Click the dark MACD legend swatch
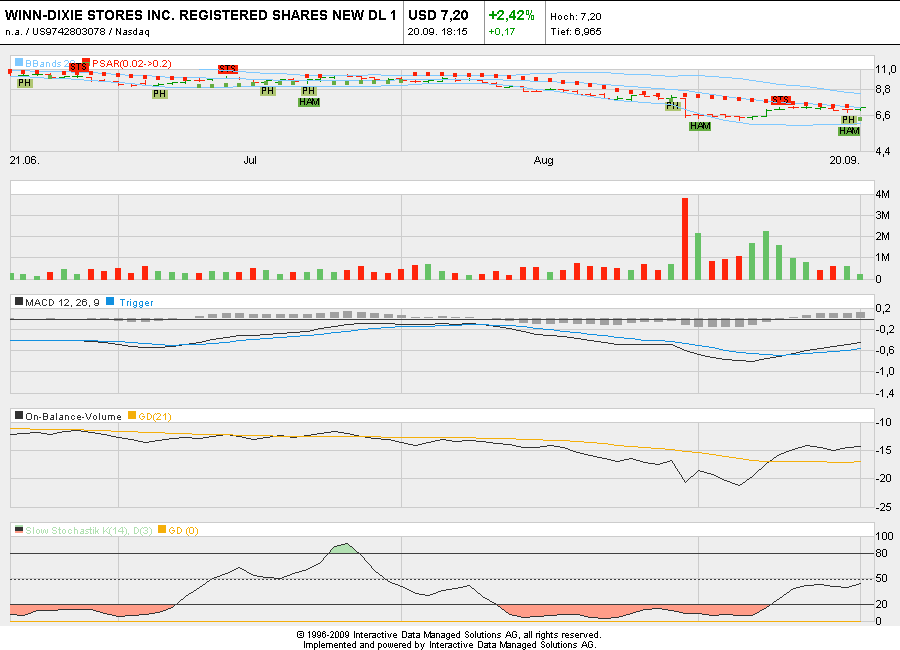This screenshot has width=900, height=650. [19, 301]
